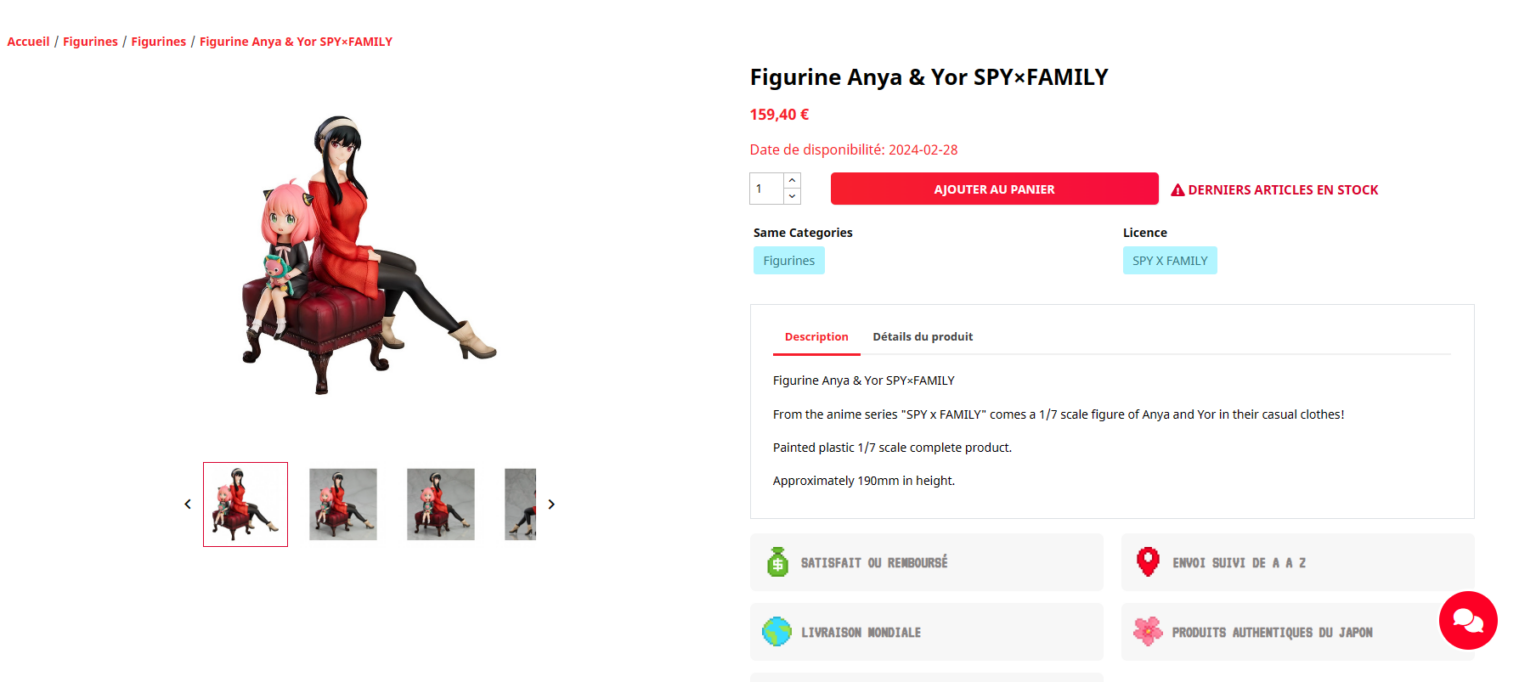Click the quantity input field

click(x=766, y=189)
